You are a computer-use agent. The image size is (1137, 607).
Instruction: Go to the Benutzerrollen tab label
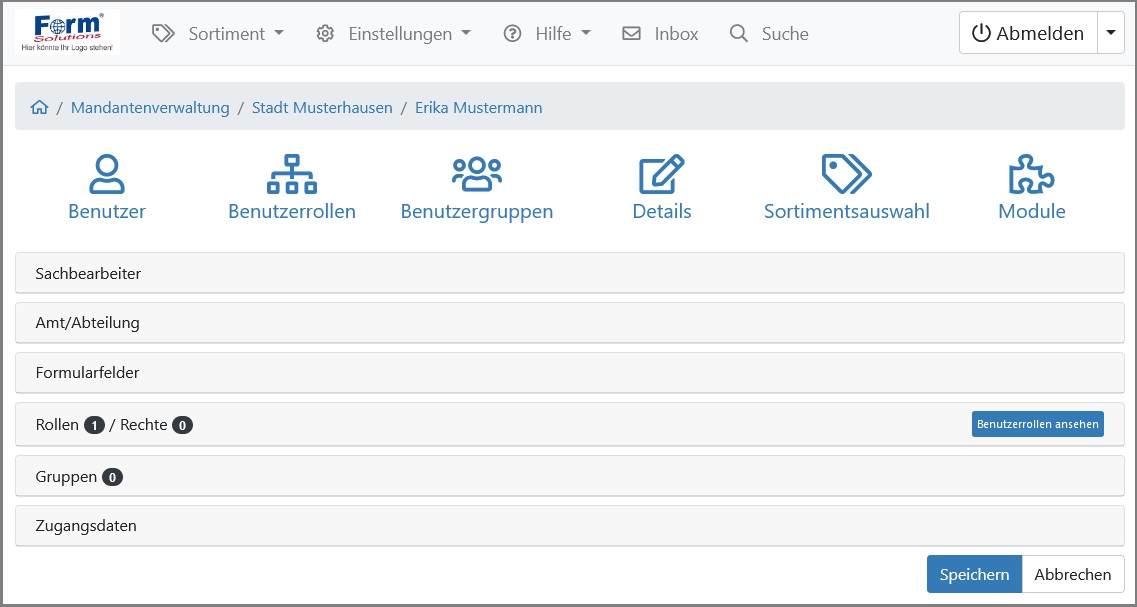tap(292, 212)
